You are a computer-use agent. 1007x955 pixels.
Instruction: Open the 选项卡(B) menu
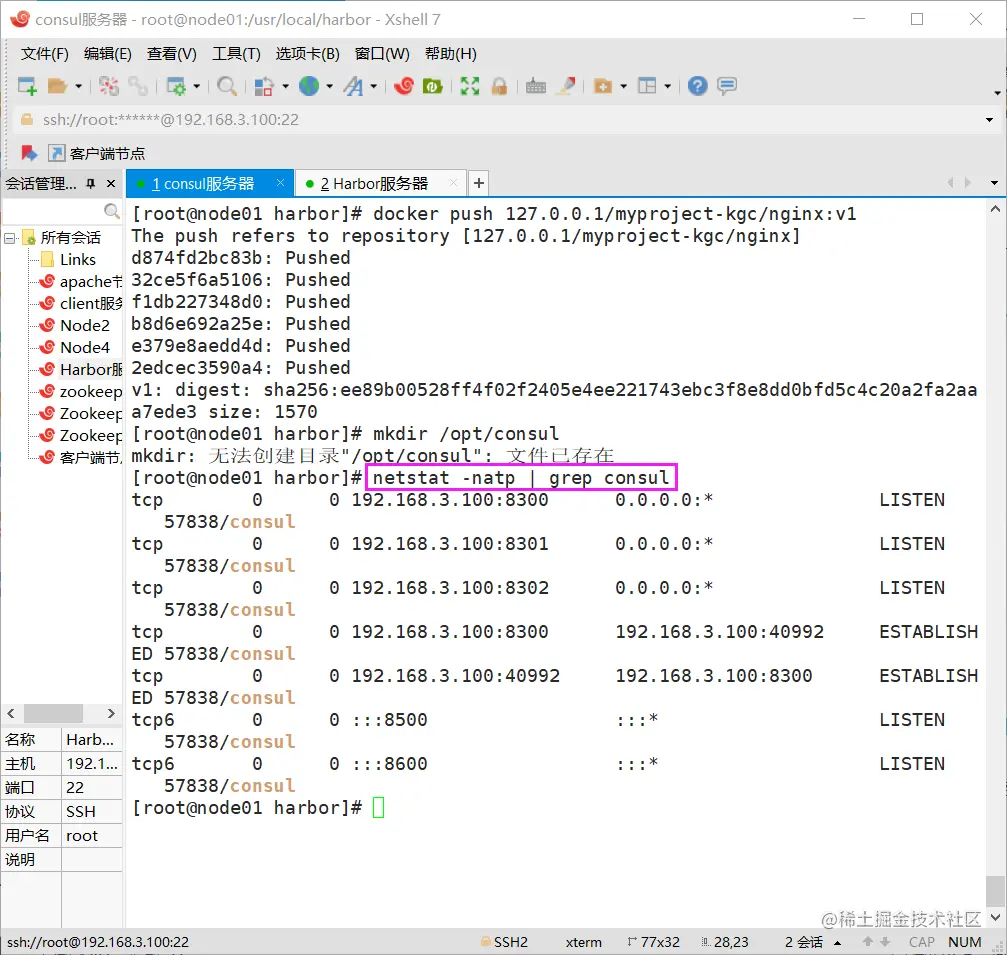(x=307, y=53)
